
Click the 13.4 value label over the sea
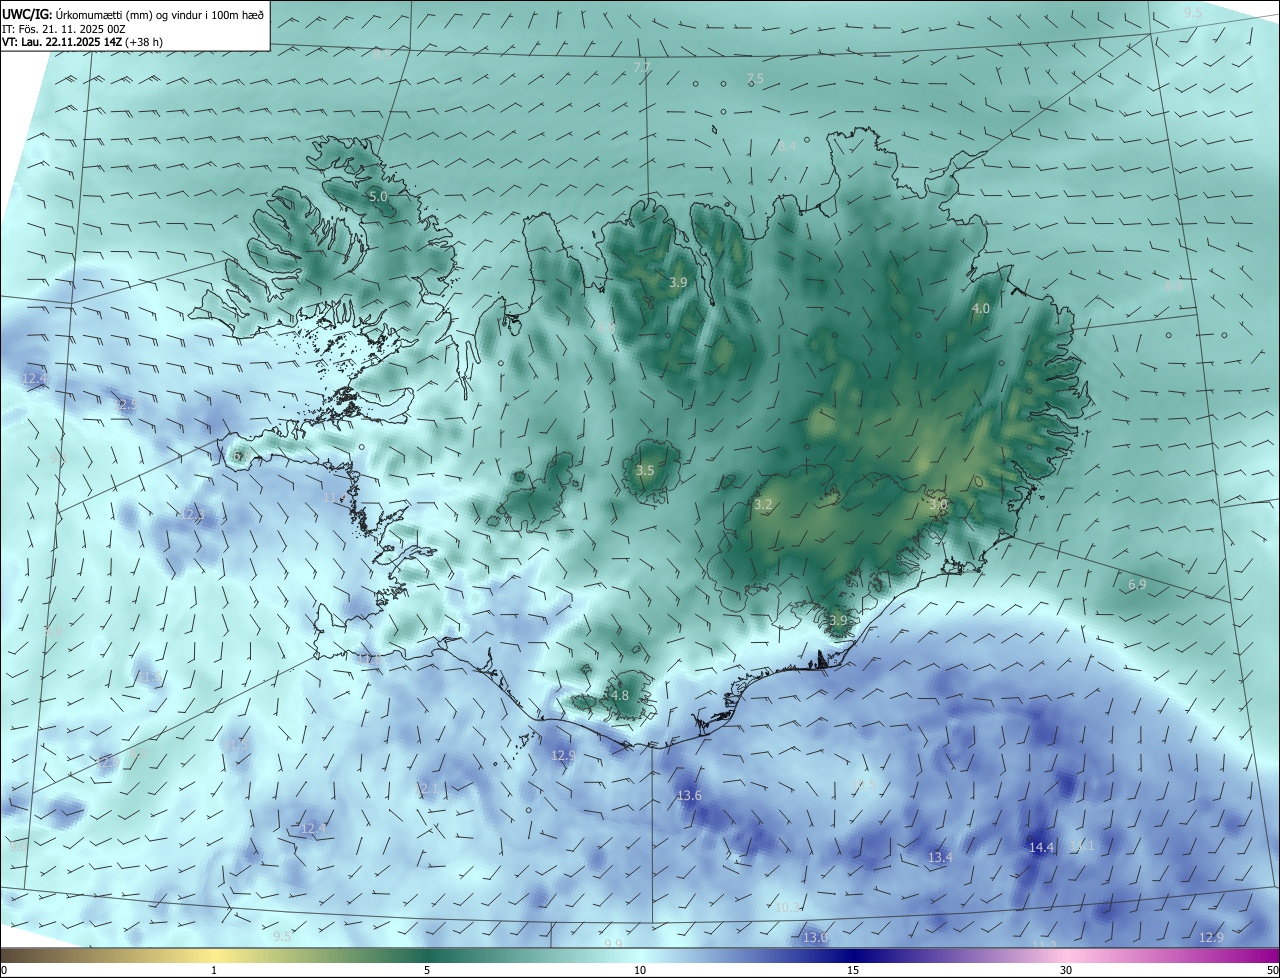pyautogui.click(x=940, y=857)
